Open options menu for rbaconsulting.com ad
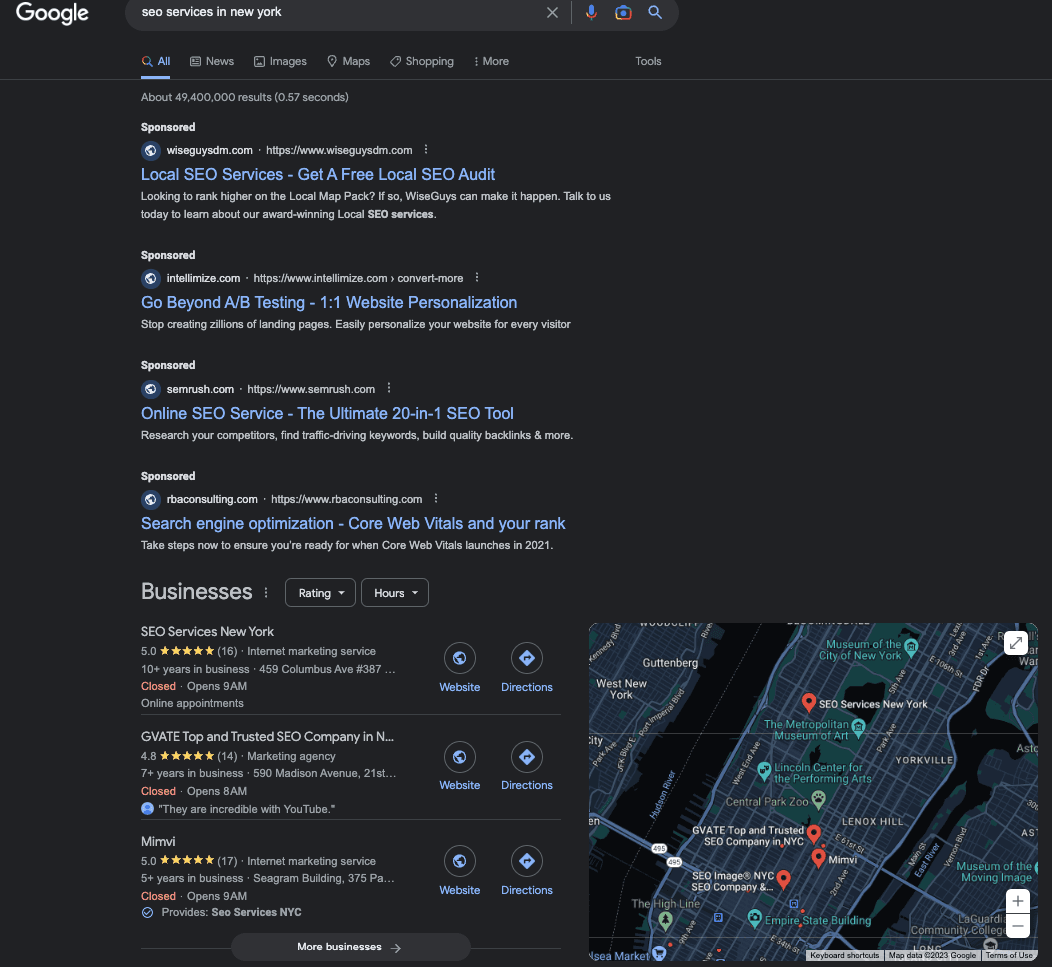This screenshot has width=1052, height=967. coord(436,499)
